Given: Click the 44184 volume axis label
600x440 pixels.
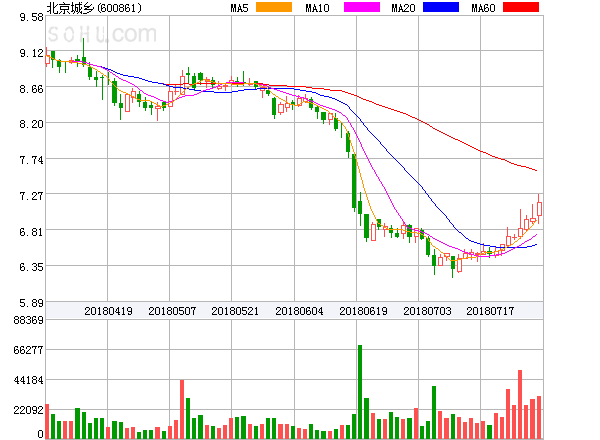Looking at the screenshot, I should (x=29, y=380).
